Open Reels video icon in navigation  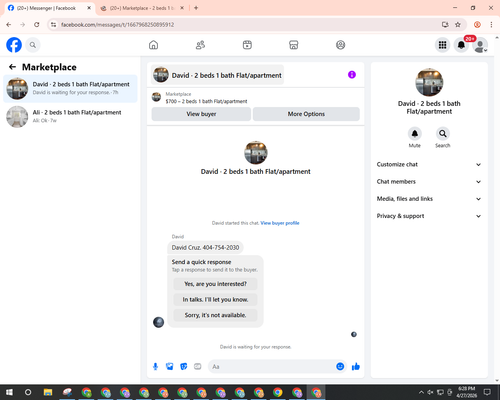[x=247, y=45]
